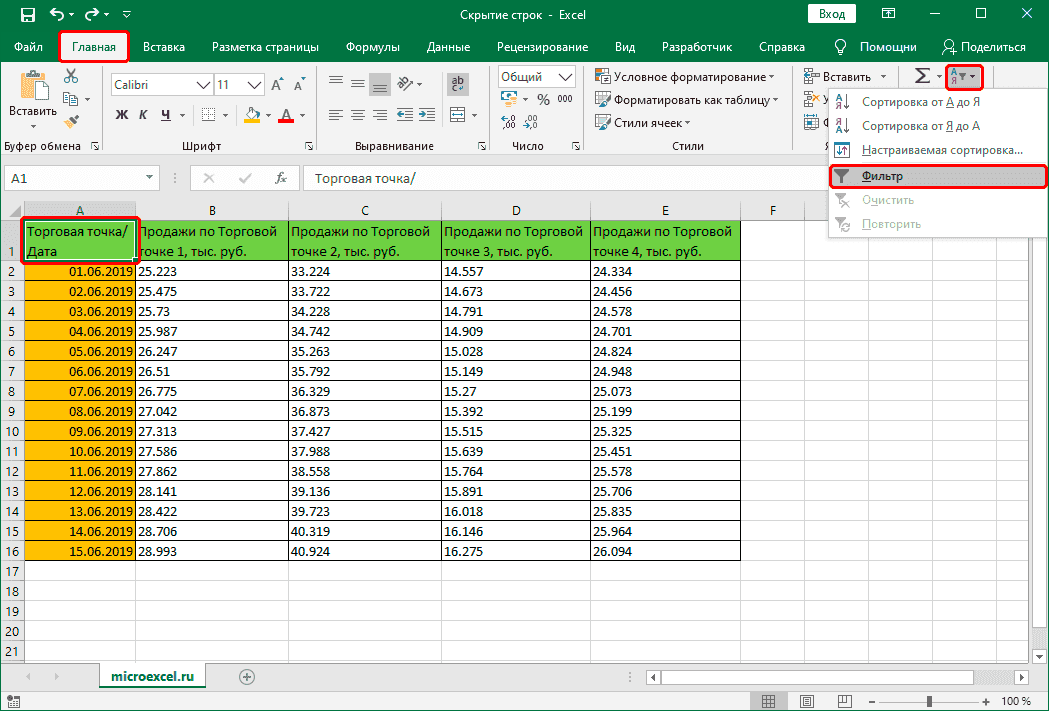
Task: Click the increase decimal places icon
Action: 507,121
